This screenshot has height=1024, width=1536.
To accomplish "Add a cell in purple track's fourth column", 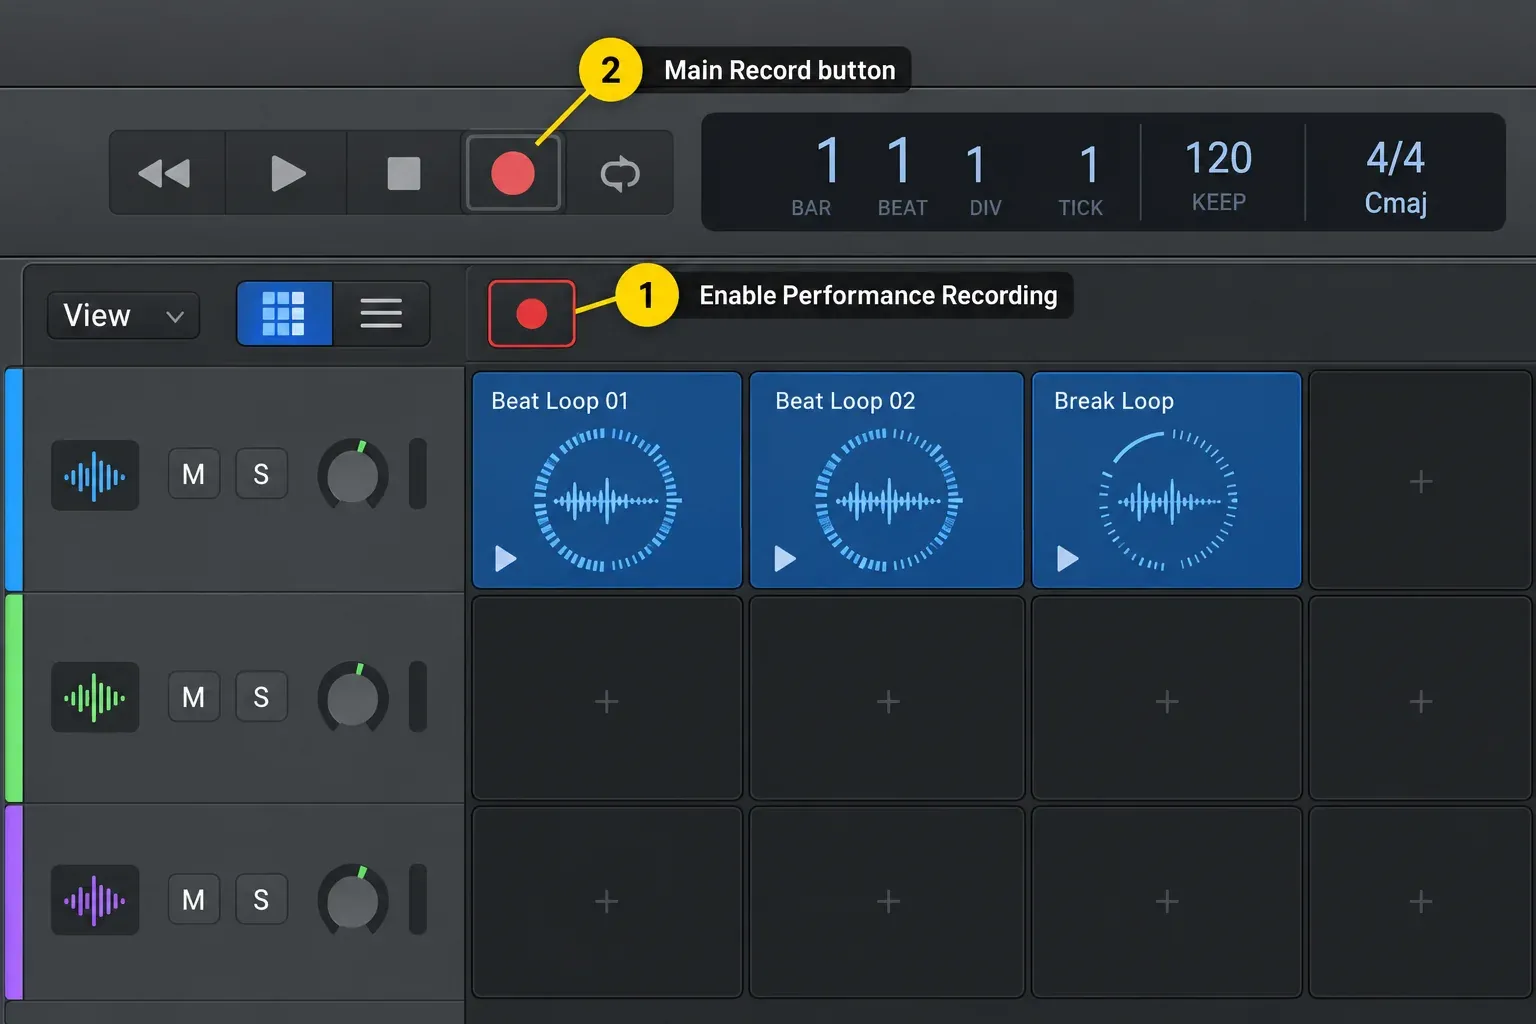I will pos(1420,901).
